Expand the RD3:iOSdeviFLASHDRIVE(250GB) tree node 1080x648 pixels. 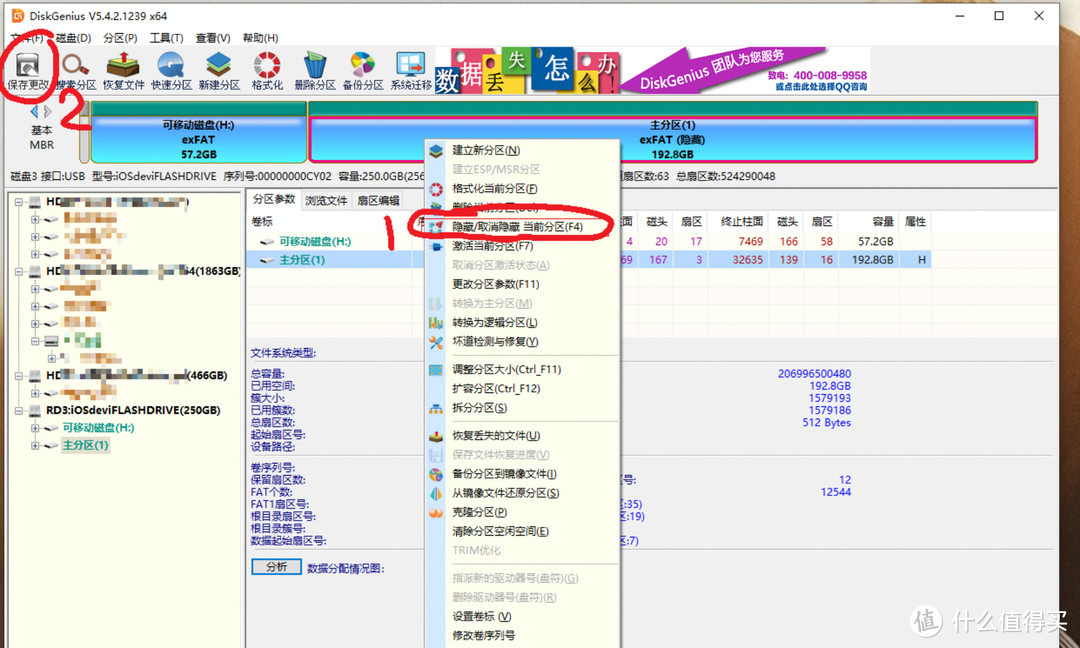20,410
